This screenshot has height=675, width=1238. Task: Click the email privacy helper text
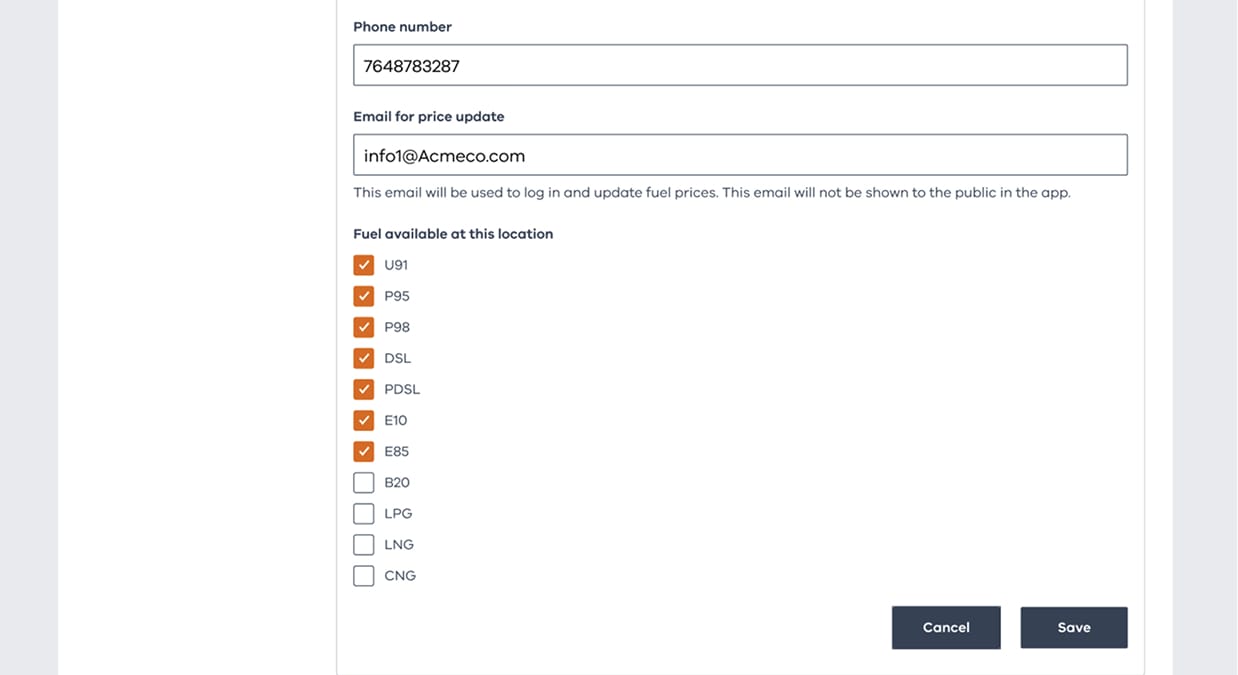pos(711,193)
